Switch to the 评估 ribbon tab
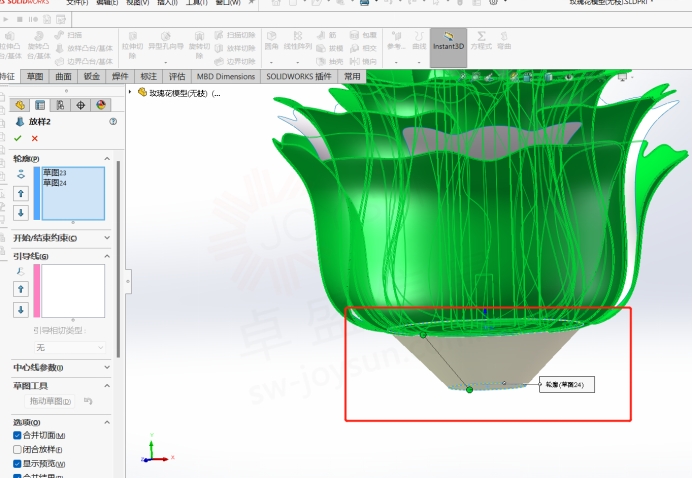 coord(177,76)
